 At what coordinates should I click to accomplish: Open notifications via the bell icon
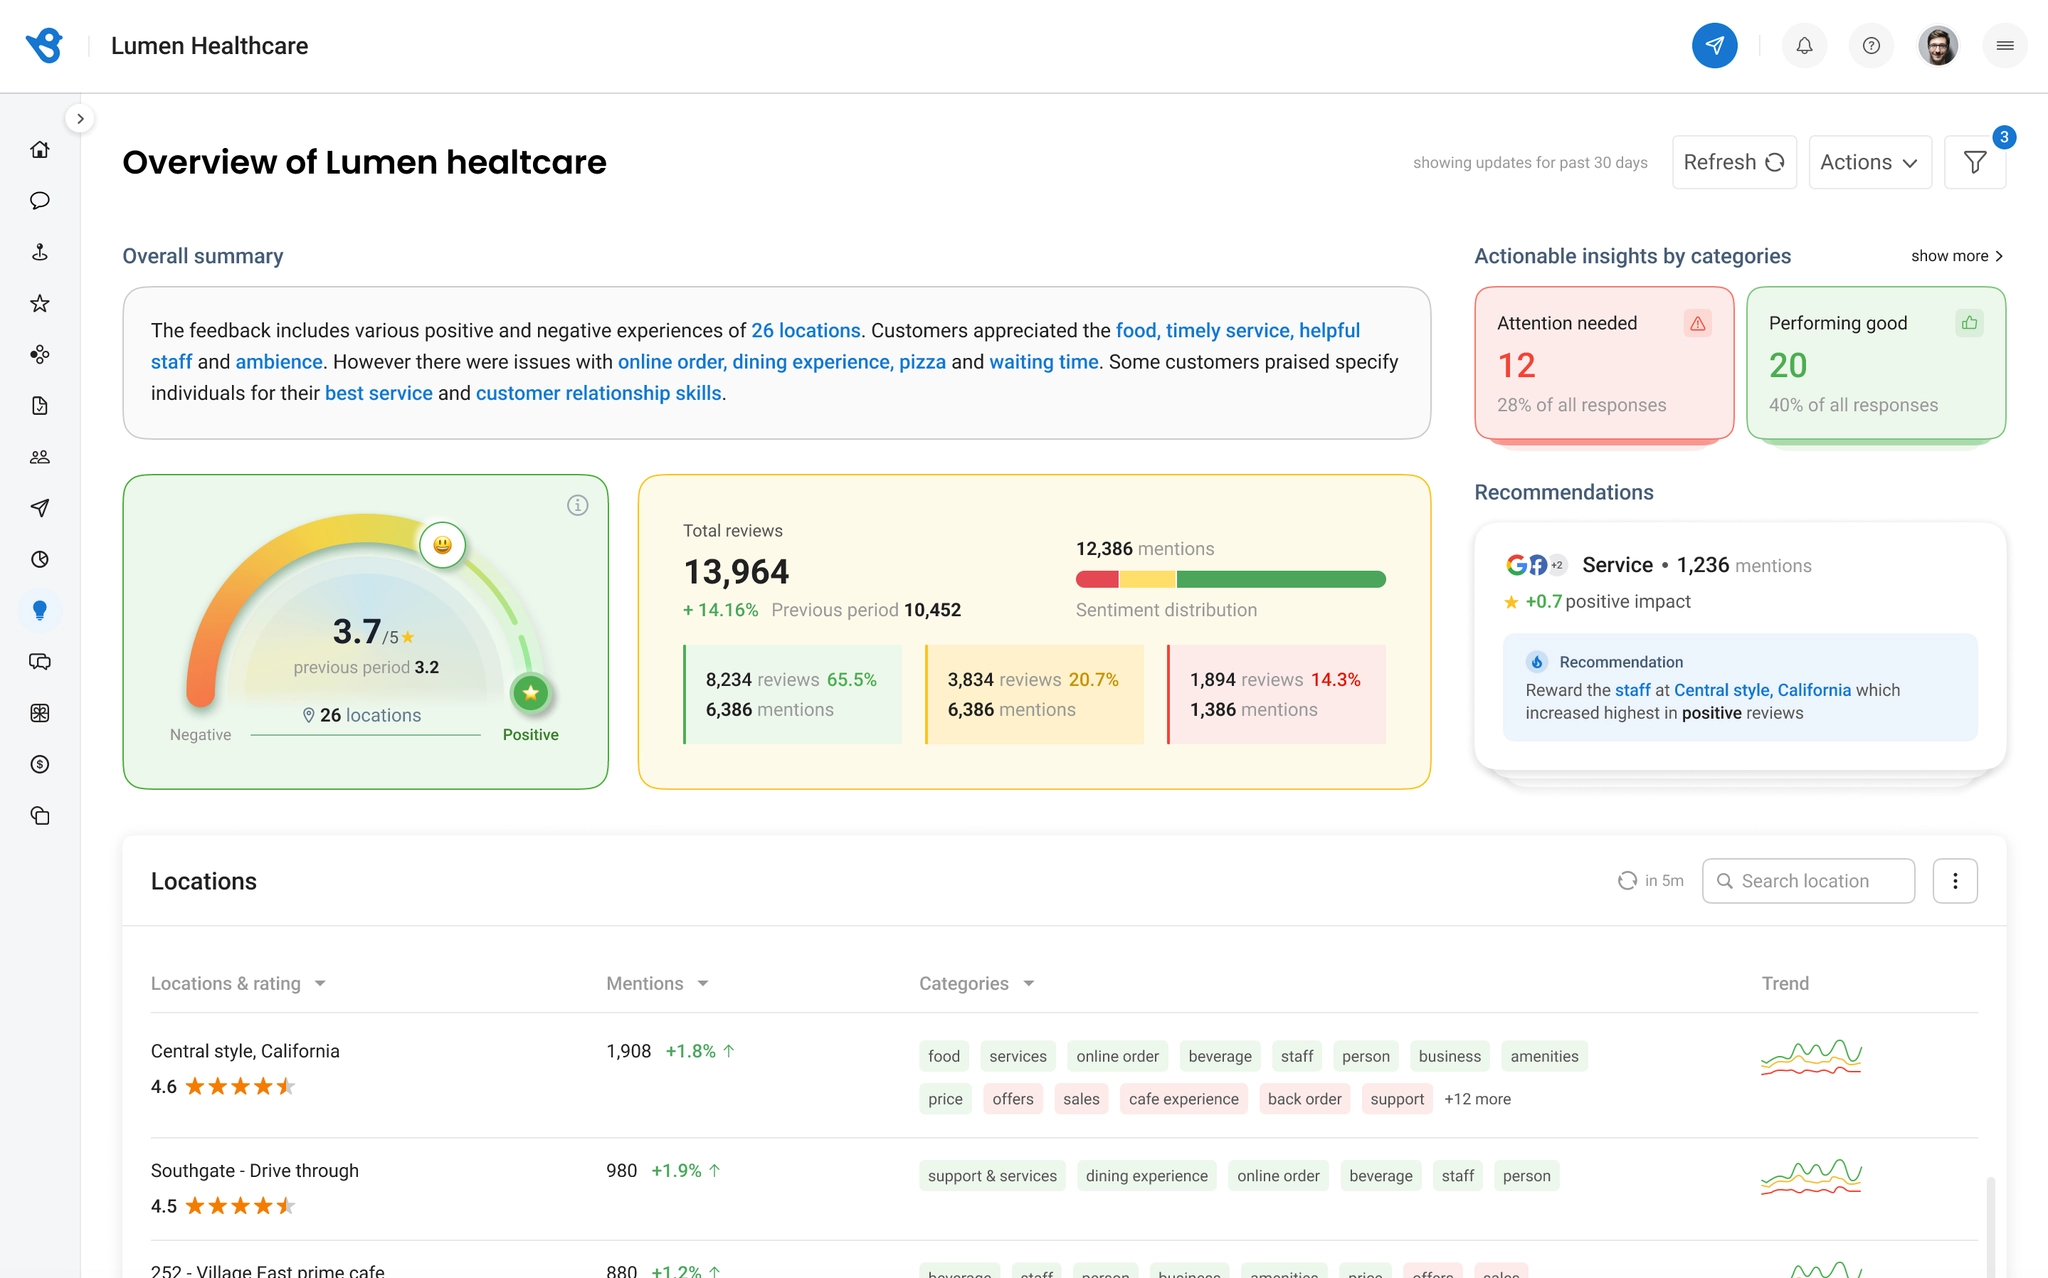(1804, 45)
